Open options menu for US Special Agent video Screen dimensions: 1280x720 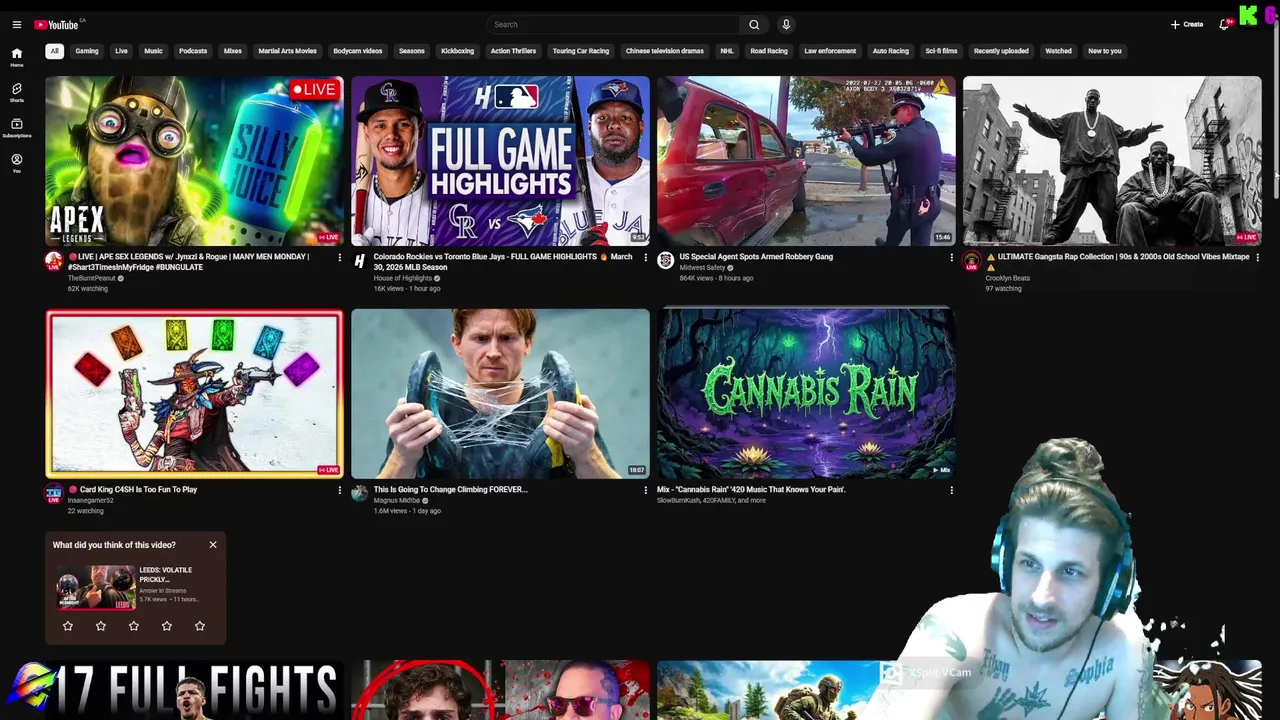[x=951, y=258]
